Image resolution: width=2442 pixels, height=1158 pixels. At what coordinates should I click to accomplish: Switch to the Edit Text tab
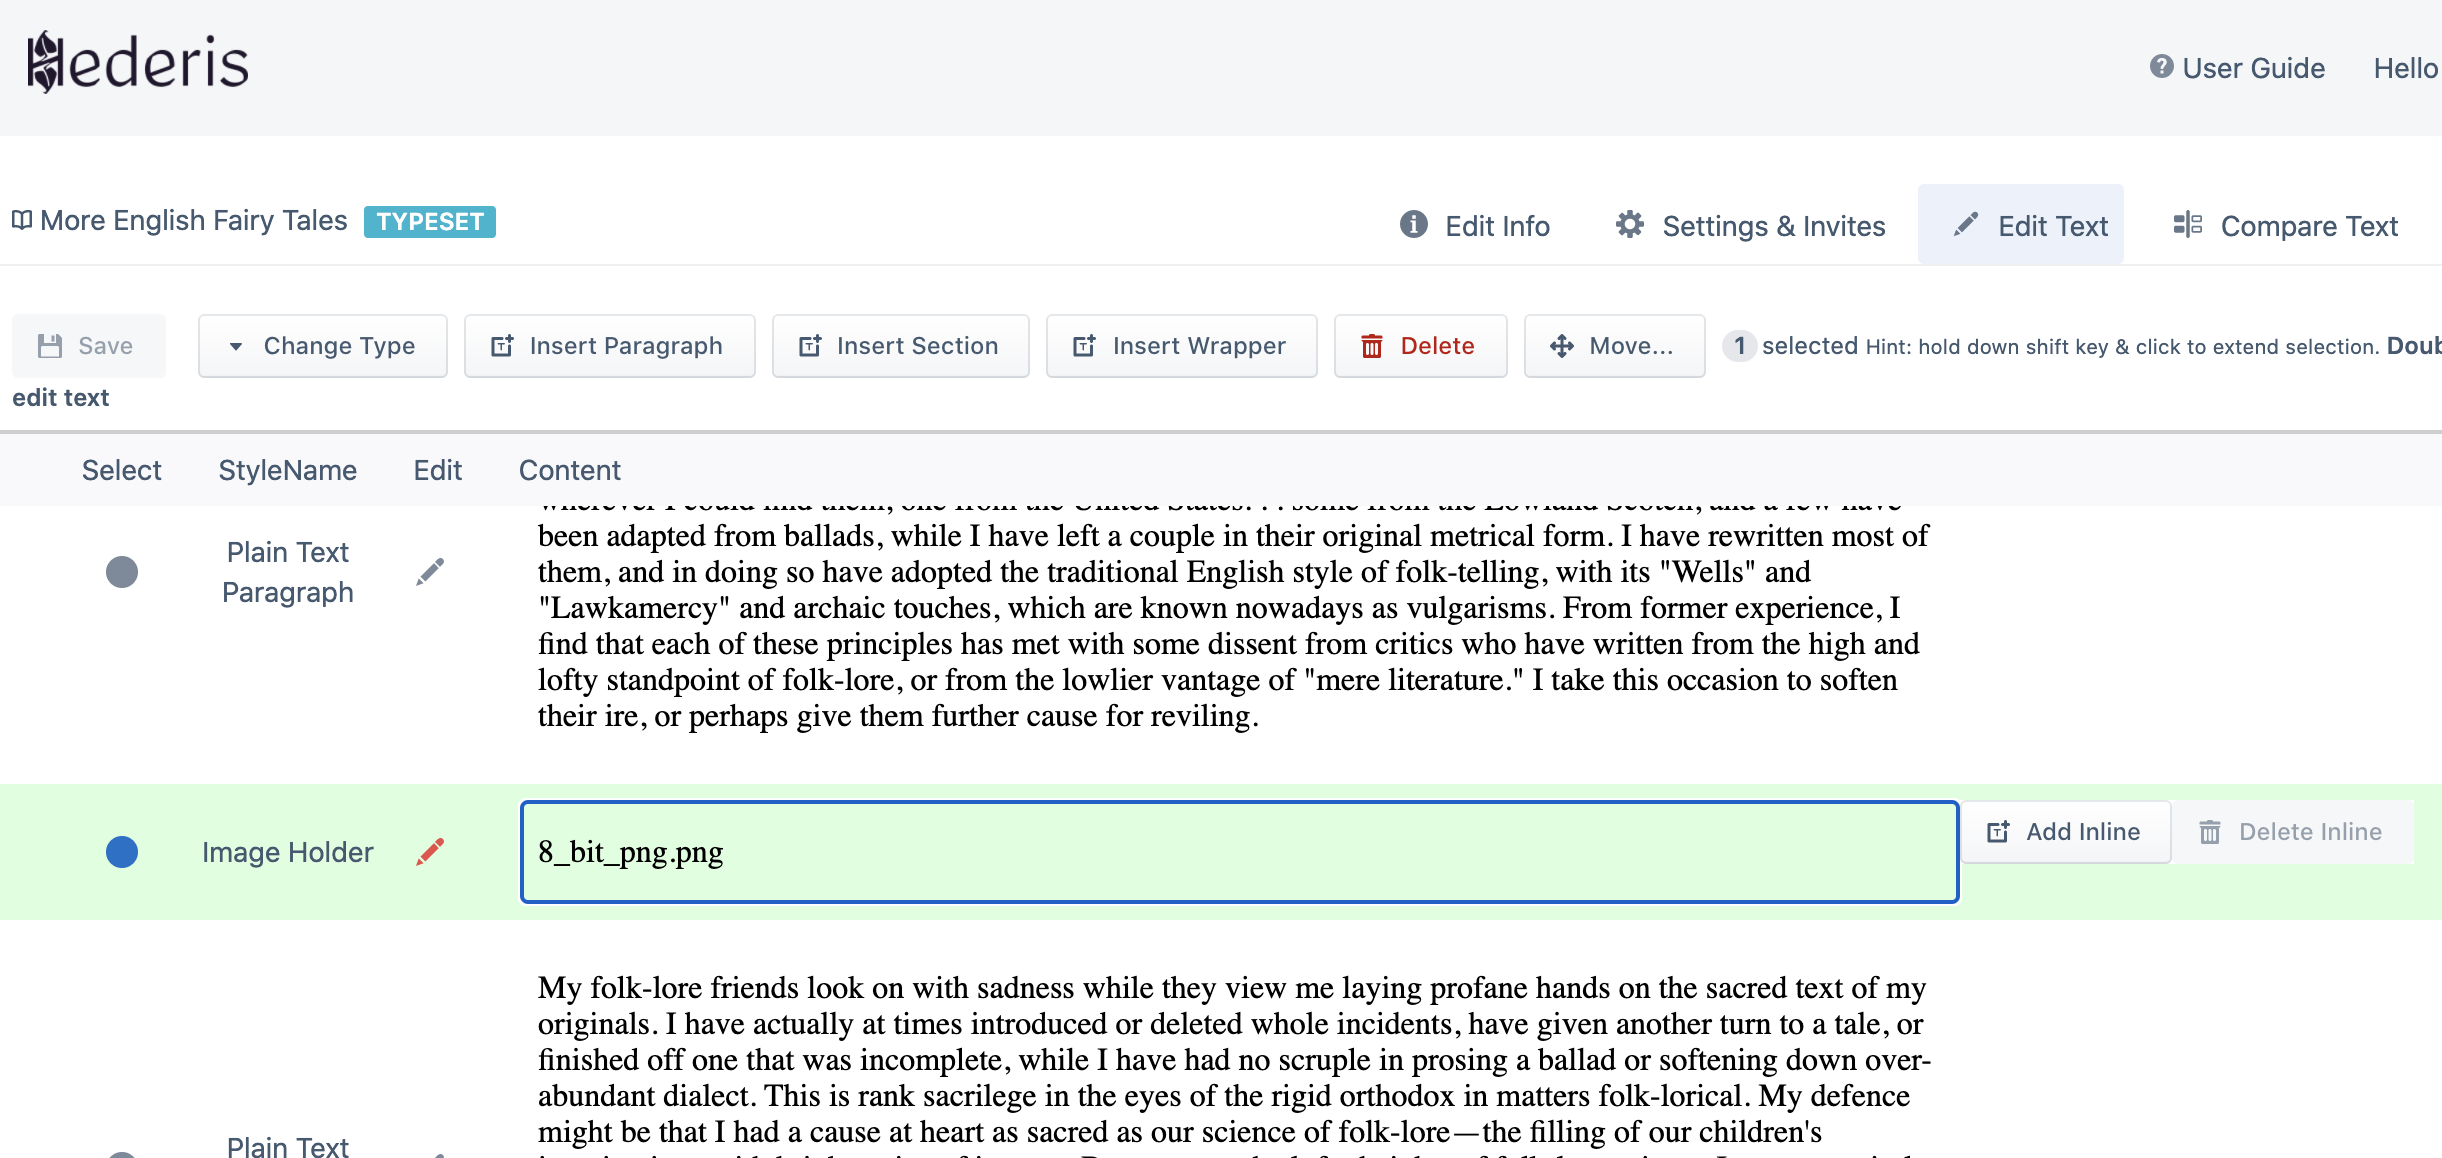pos(2021,225)
